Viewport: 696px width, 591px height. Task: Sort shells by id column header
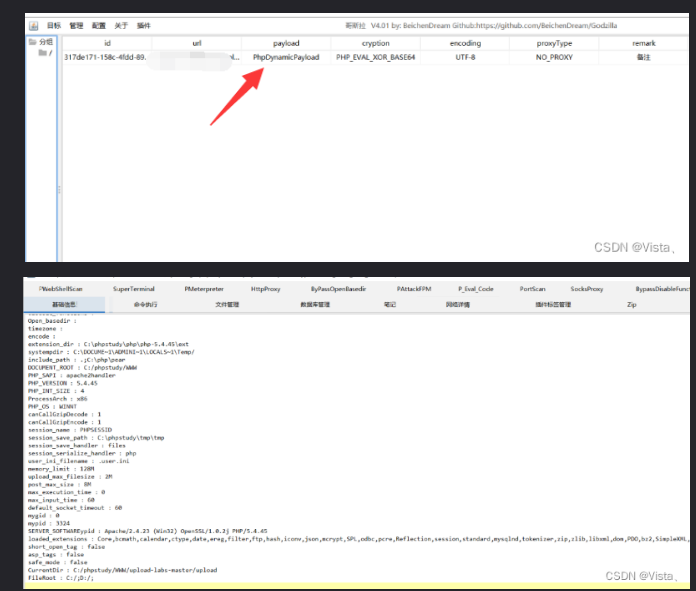coord(107,43)
